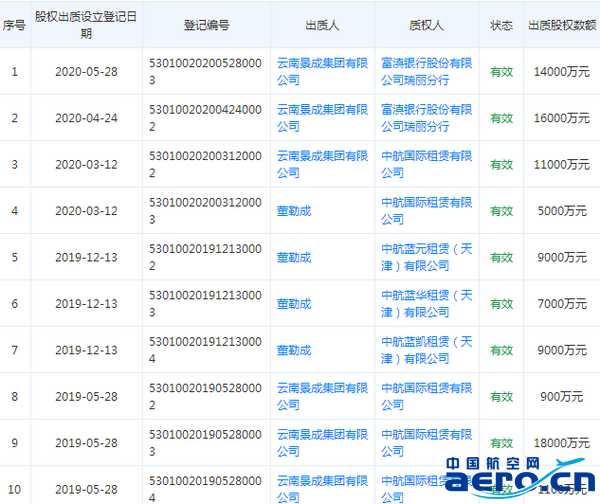
Task: Select the 质权人 column header
Action: tap(426, 25)
